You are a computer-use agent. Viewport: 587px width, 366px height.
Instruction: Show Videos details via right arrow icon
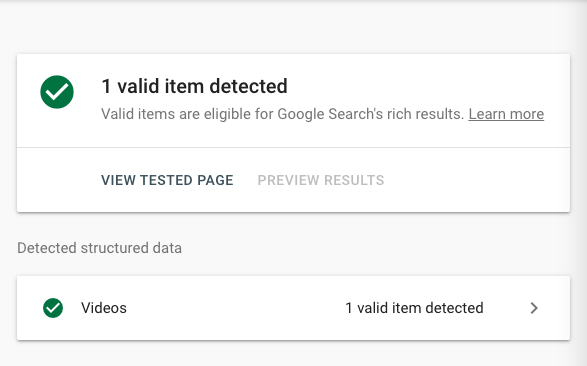[x=534, y=308]
